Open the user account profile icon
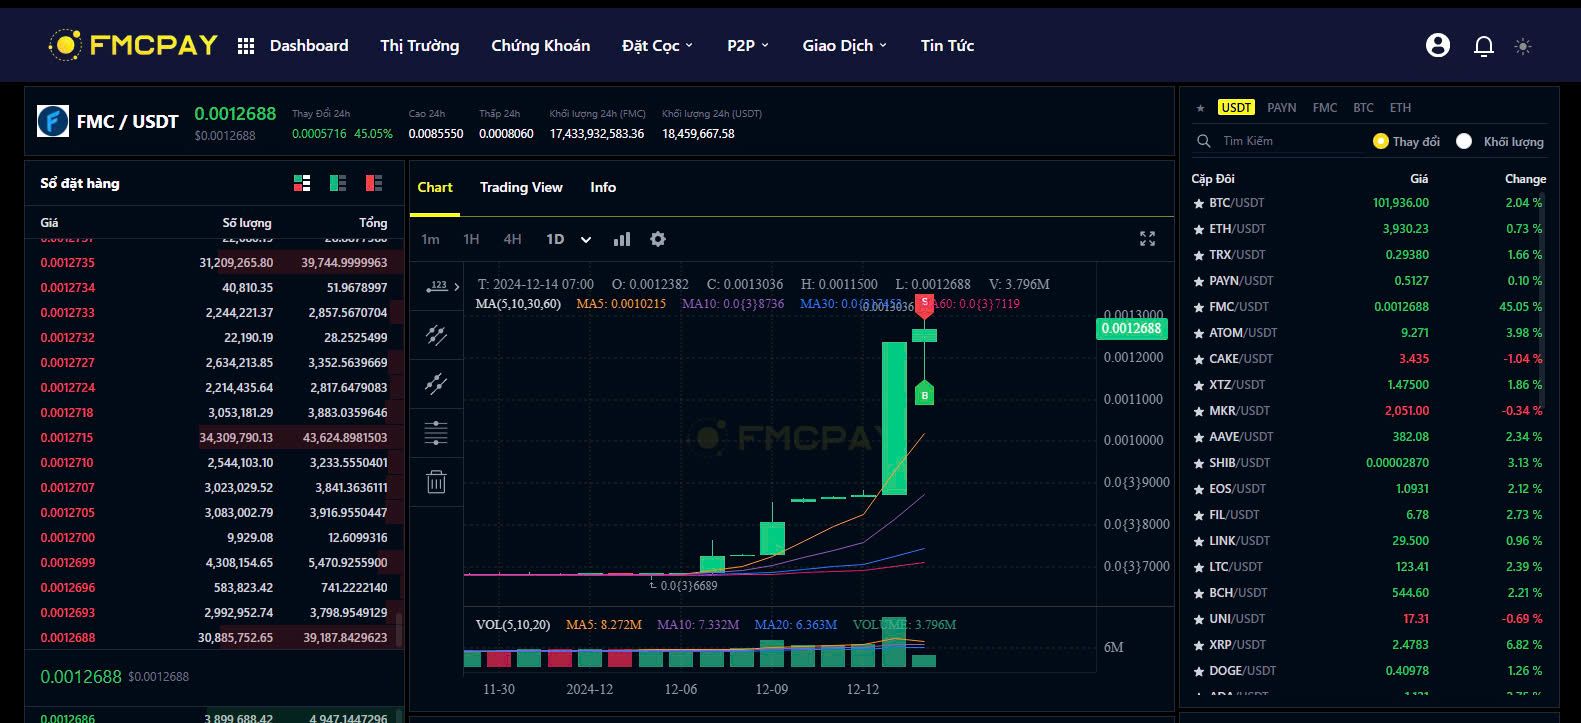Screen dimensions: 1581x723 pyautogui.click(x=1438, y=45)
